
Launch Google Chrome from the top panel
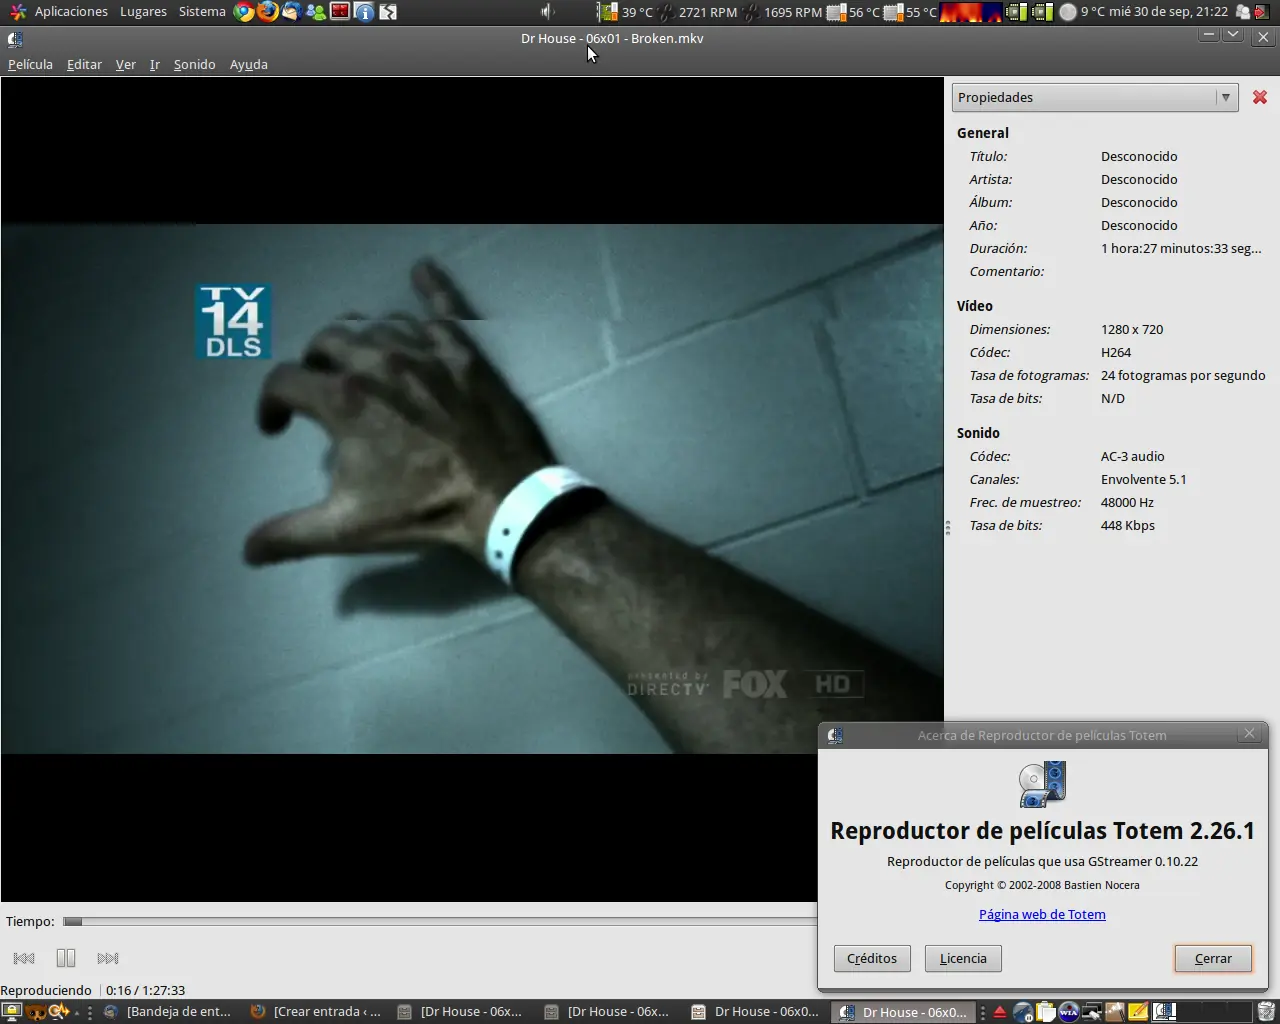244,12
